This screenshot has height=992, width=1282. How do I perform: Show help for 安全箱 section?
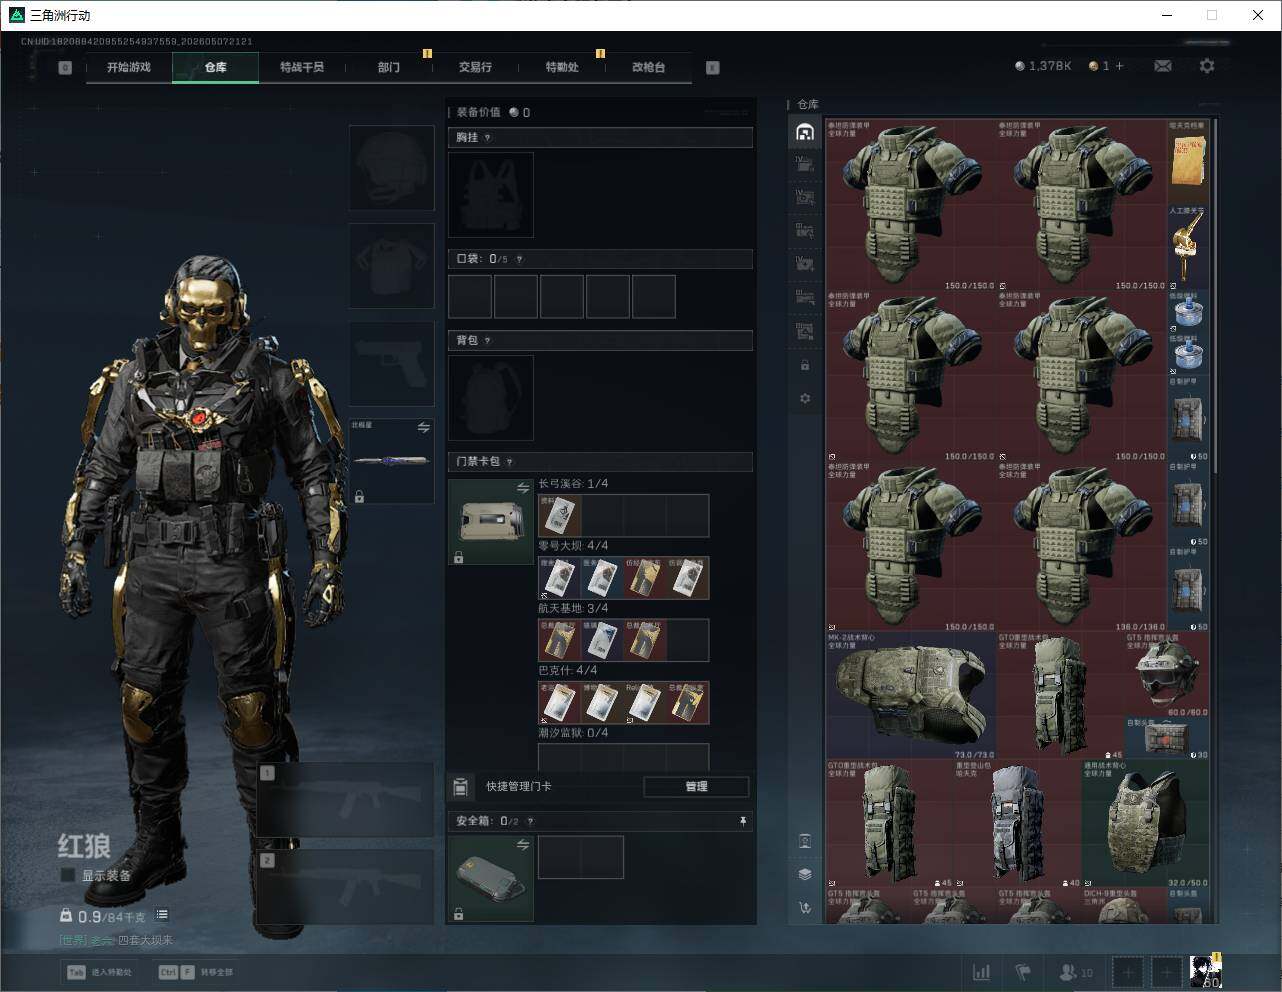point(530,821)
